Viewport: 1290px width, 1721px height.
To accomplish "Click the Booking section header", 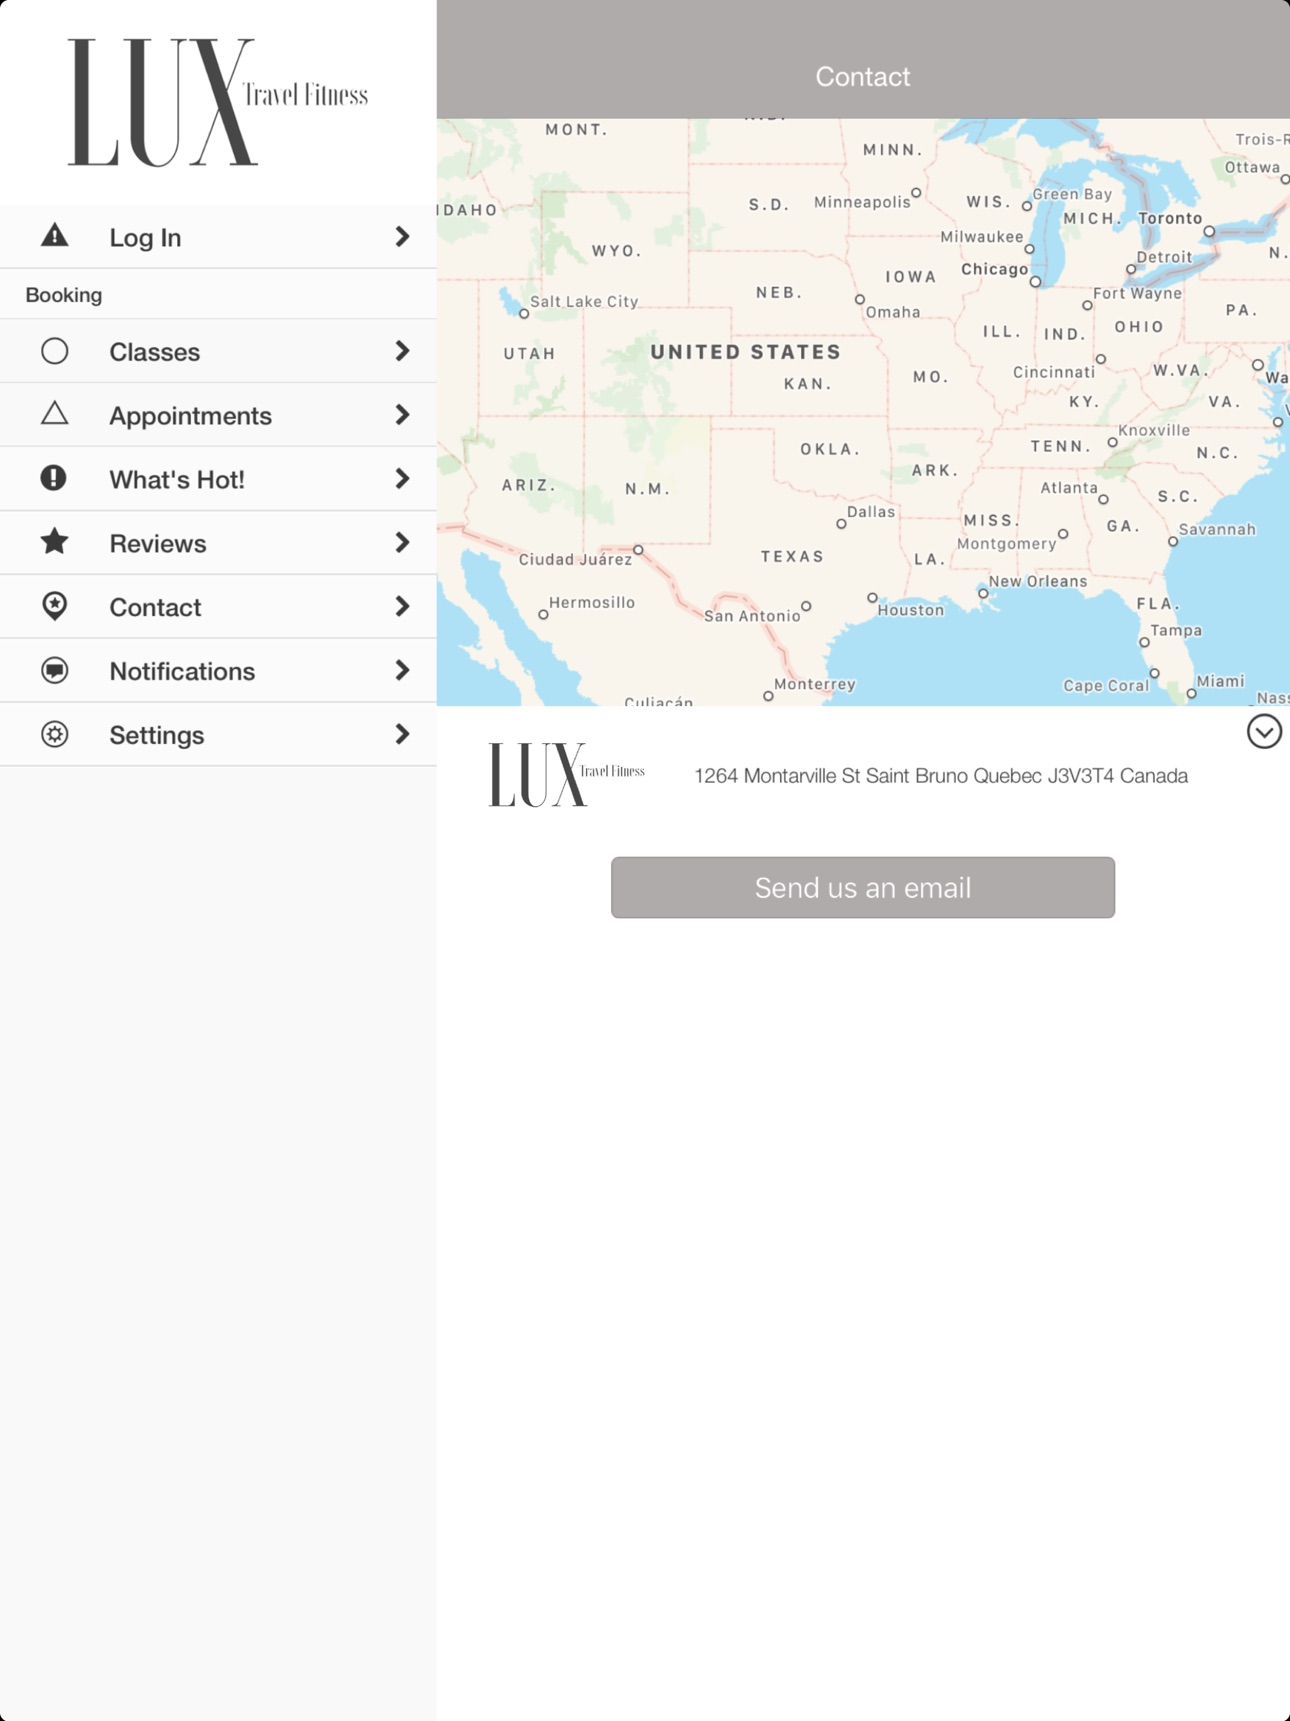I will 64,295.
